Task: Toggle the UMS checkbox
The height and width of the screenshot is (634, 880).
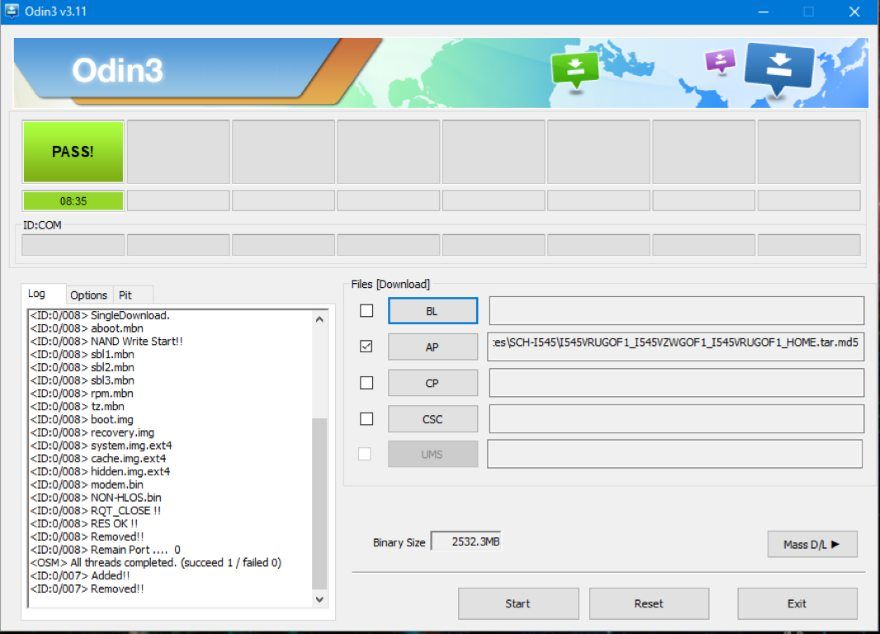Action: pyautogui.click(x=365, y=453)
